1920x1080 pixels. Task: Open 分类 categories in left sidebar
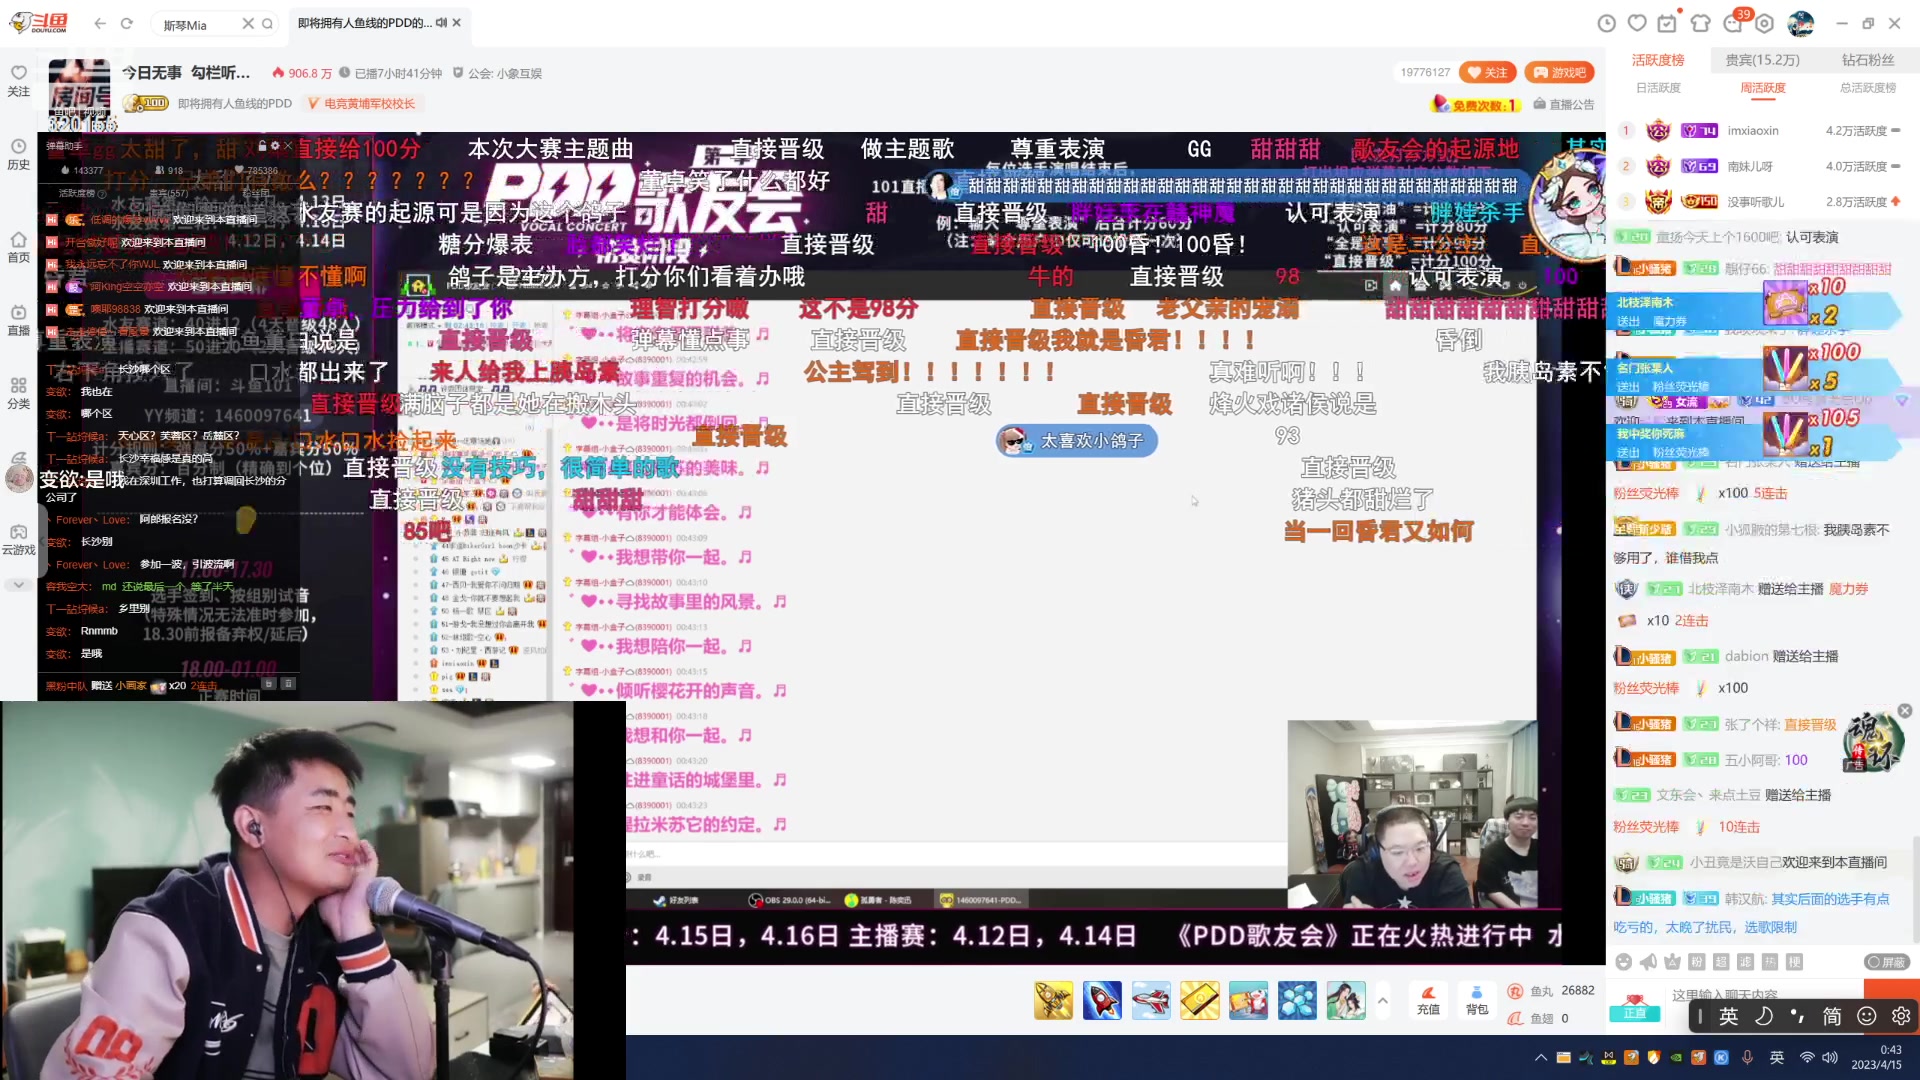(x=18, y=393)
